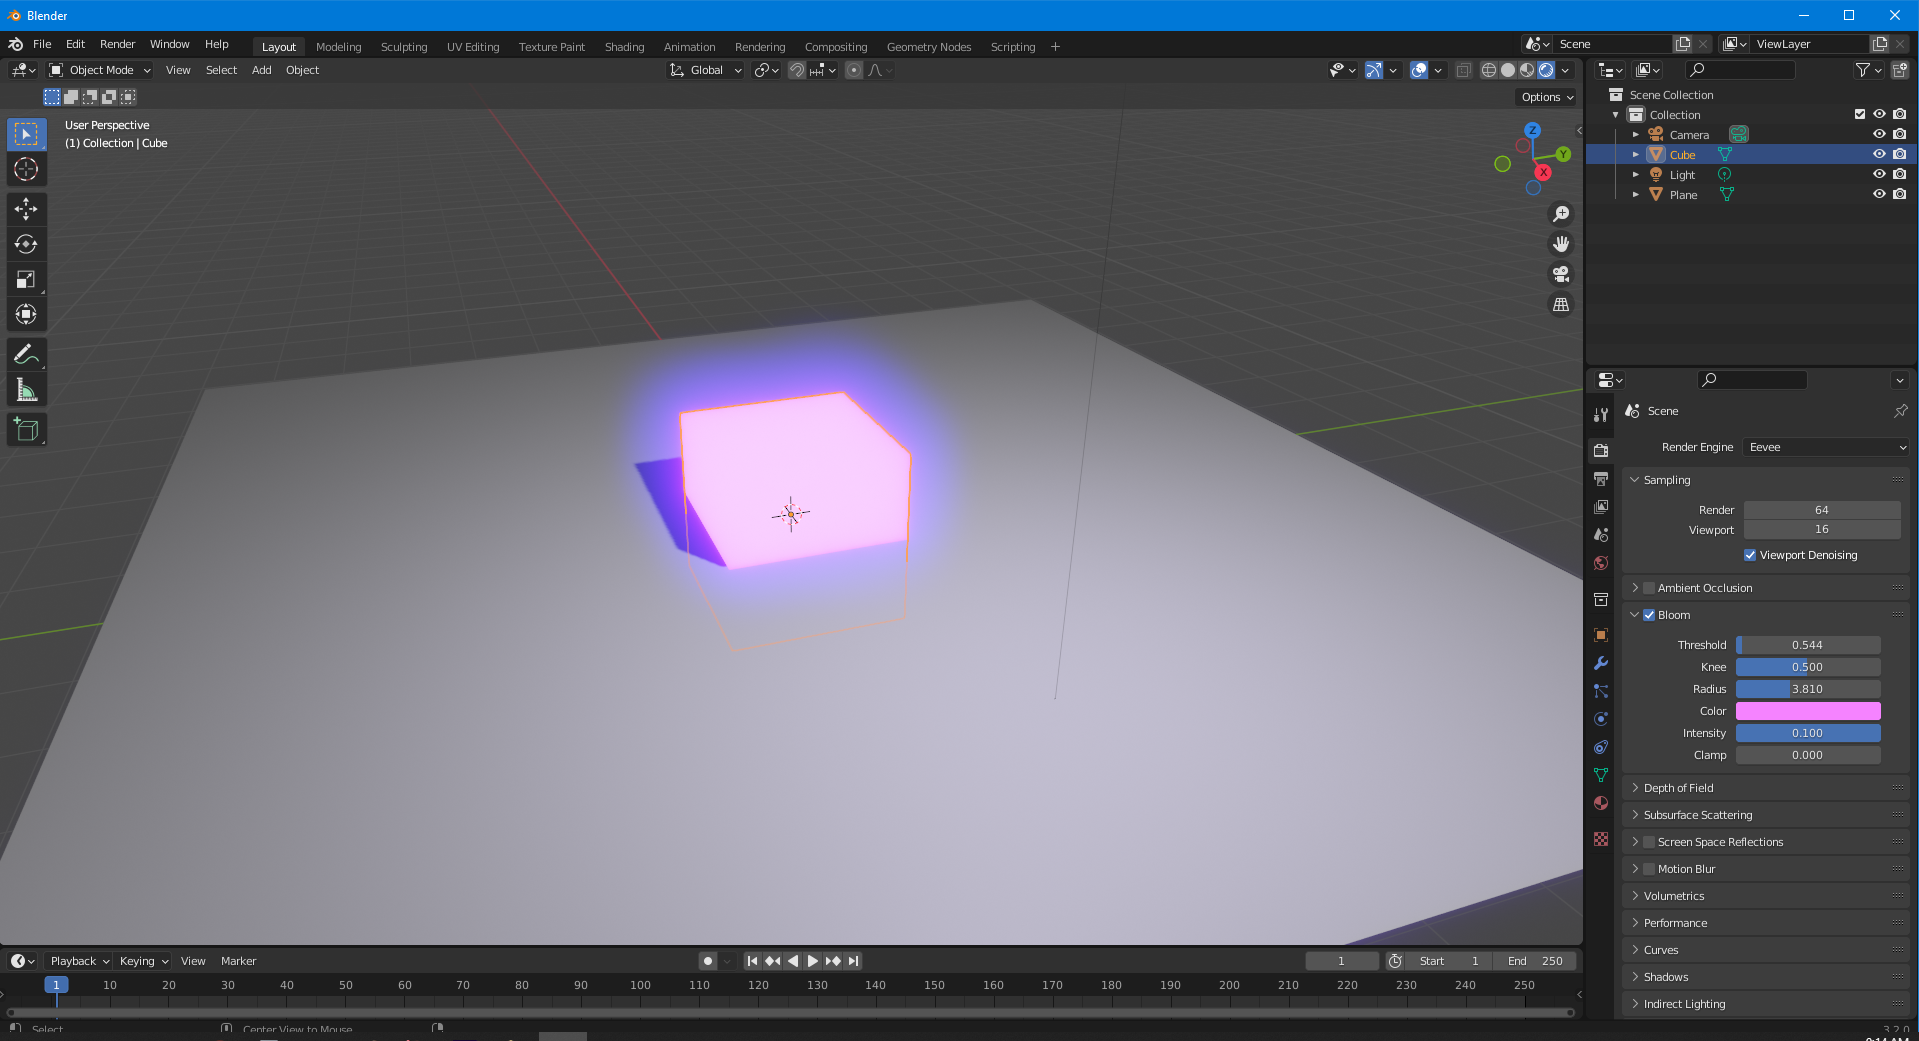Expand the Depth of Field panel
Viewport: 1919px width, 1041px height.
tap(1678, 788)
